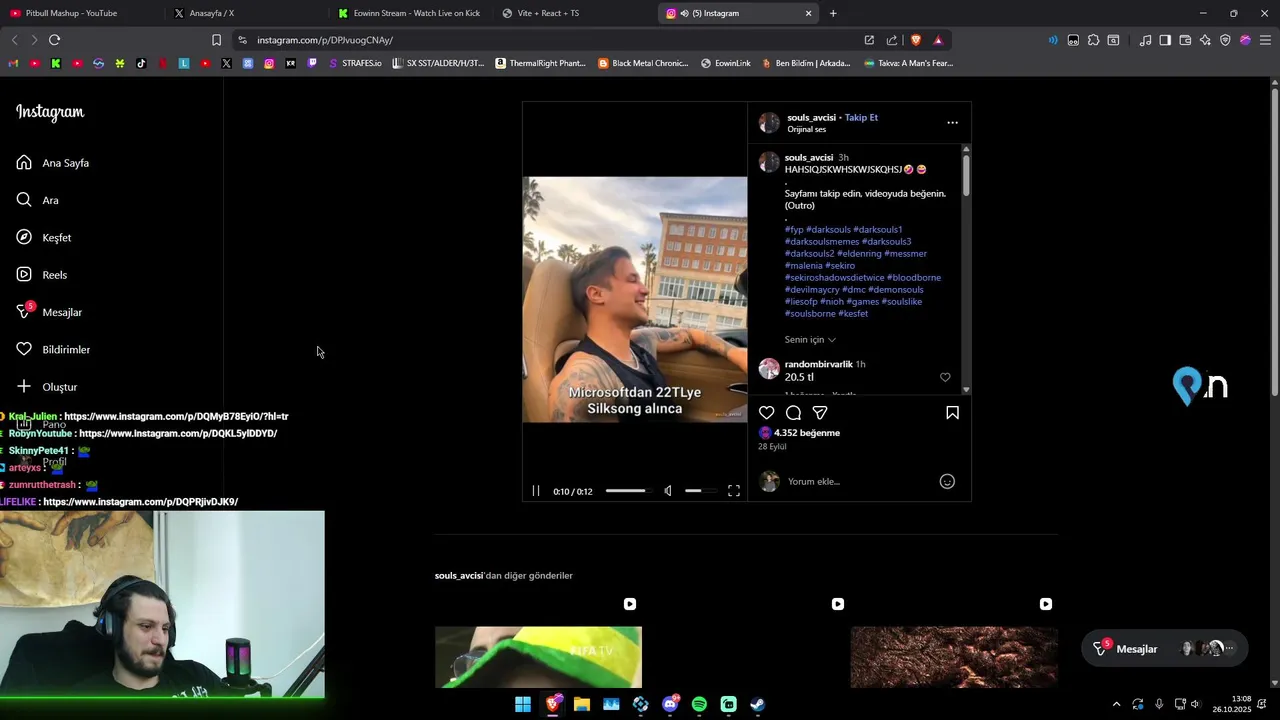Open the brown textured related post thumbnail
Screen dimensions: 1280x720
point(954,657)
